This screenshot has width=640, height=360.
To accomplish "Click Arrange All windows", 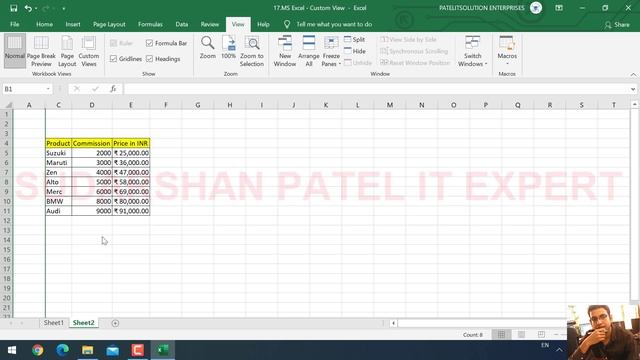I will 309,51.
